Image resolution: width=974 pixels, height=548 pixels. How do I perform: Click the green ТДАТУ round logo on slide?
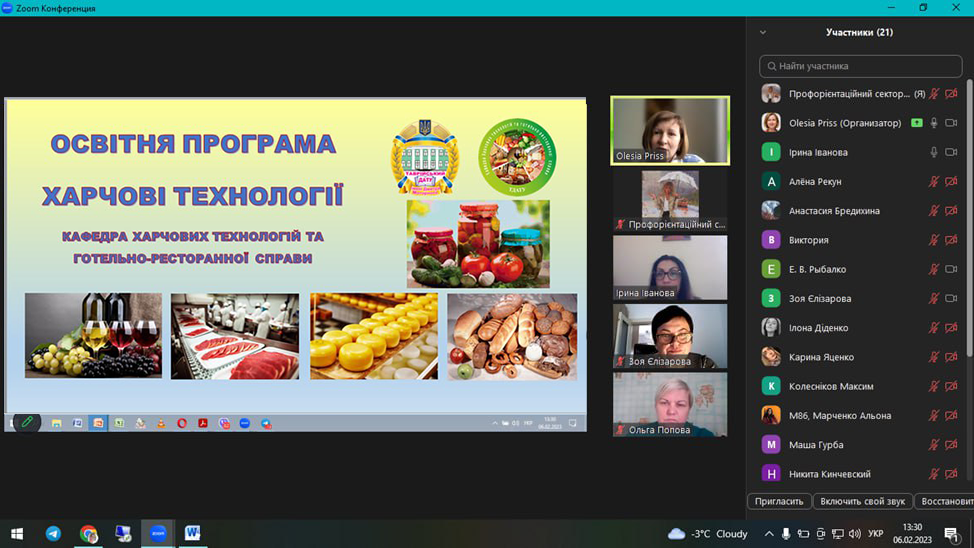tap(517, 157)
